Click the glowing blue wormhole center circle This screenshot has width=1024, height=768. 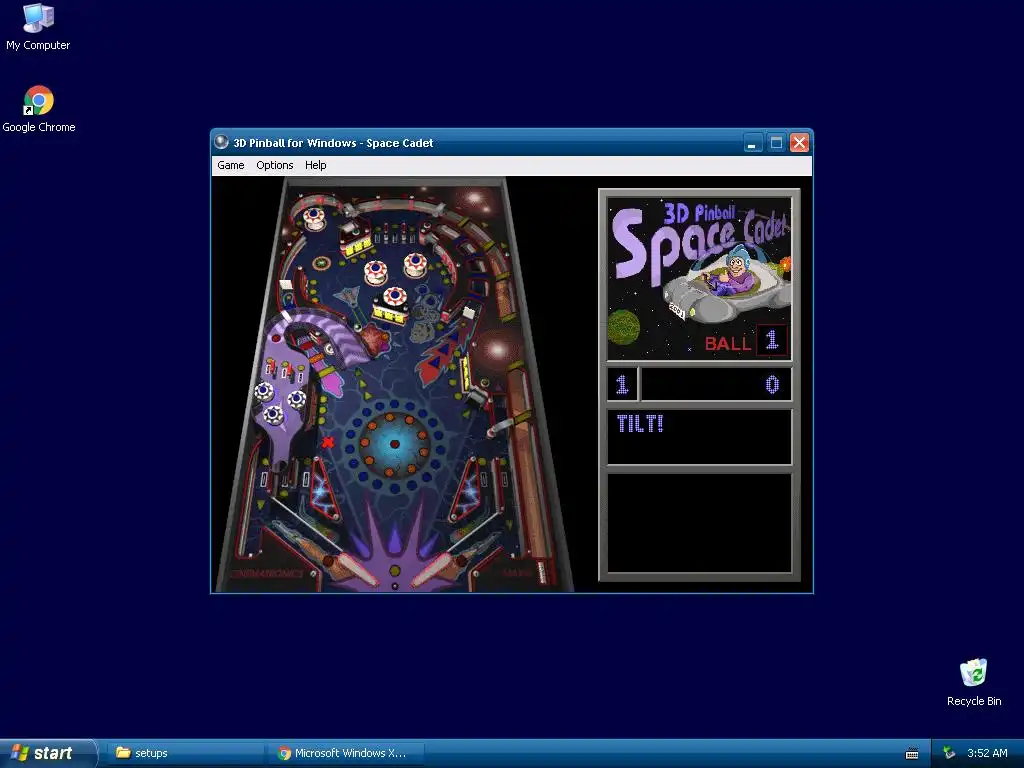click(x=394, y=444)
